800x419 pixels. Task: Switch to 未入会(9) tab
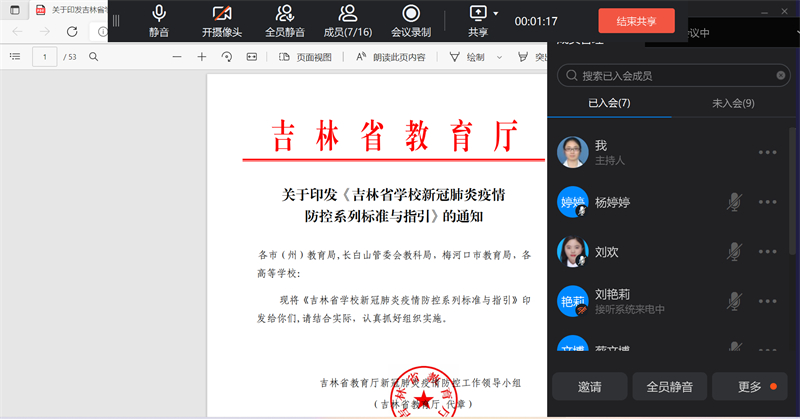click(x=732, y=103)
